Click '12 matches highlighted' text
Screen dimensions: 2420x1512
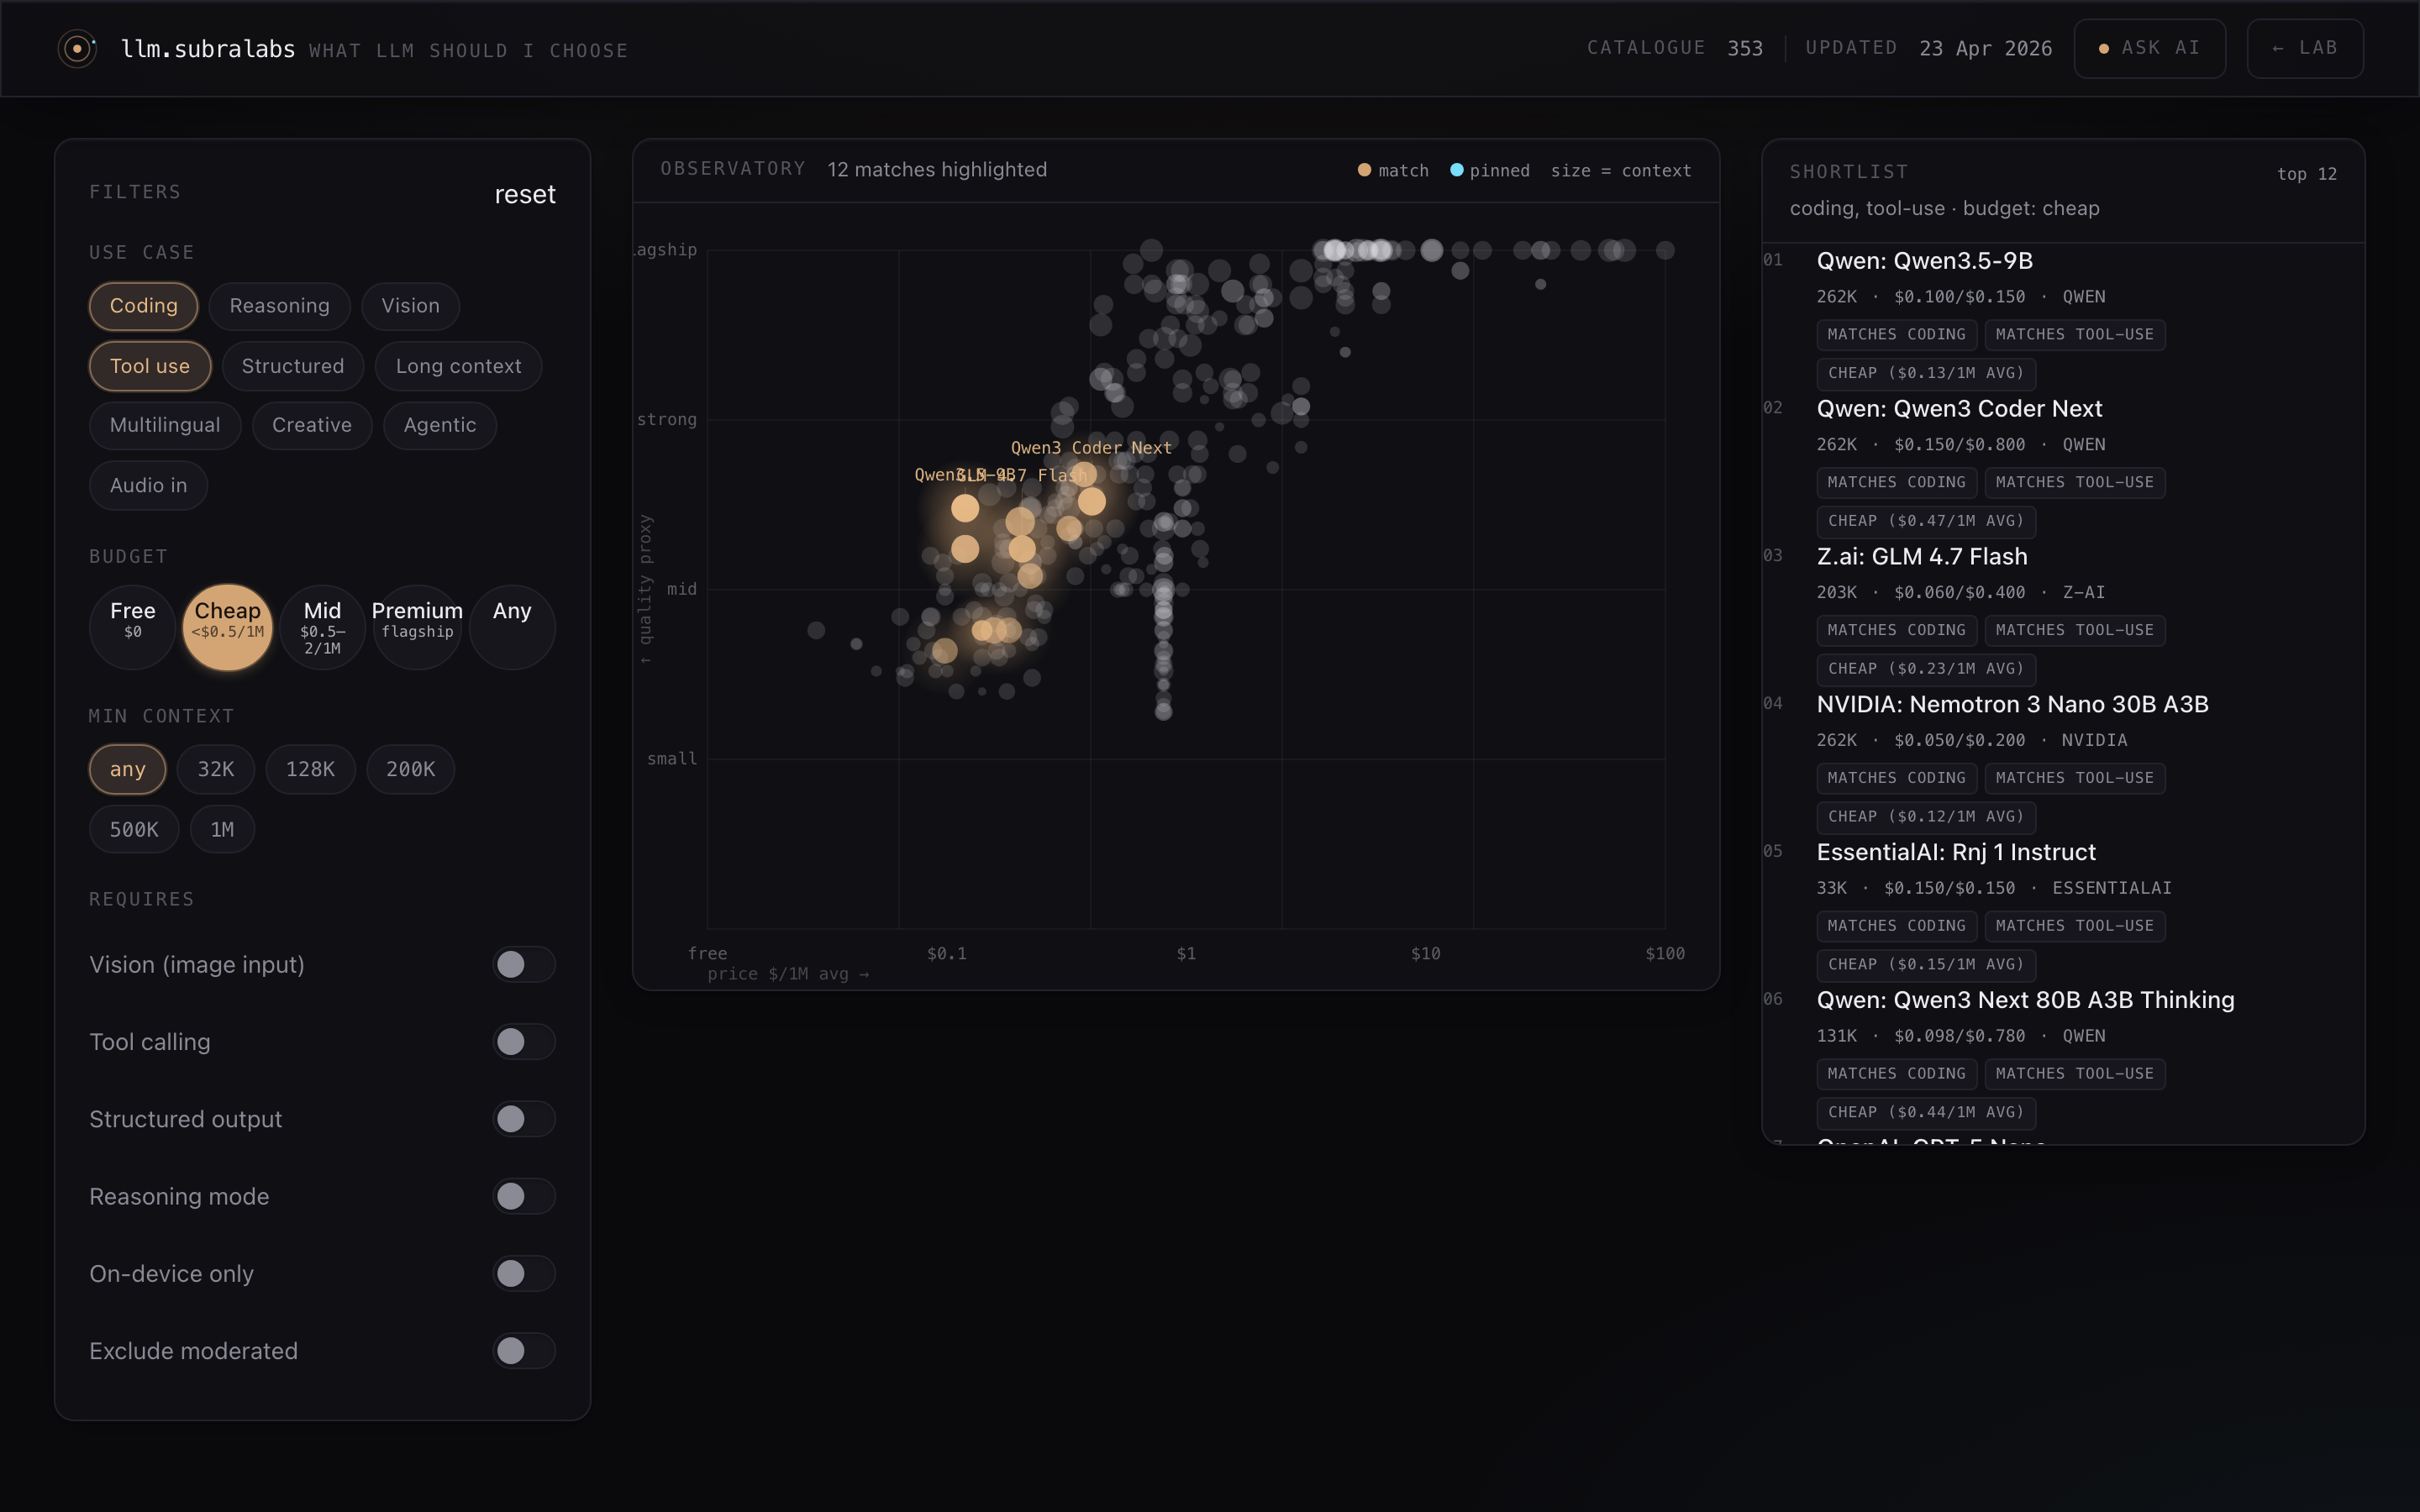pyautogui.click(x=937, y=170)
